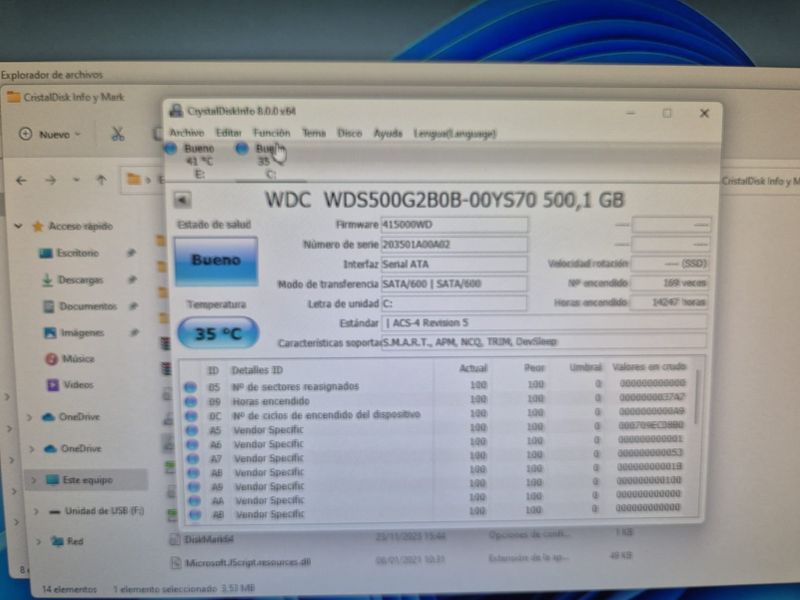The image size is (800, 600).
Task: Click status icon of AB Vendor Specific row
Action: tap(194, 515)
